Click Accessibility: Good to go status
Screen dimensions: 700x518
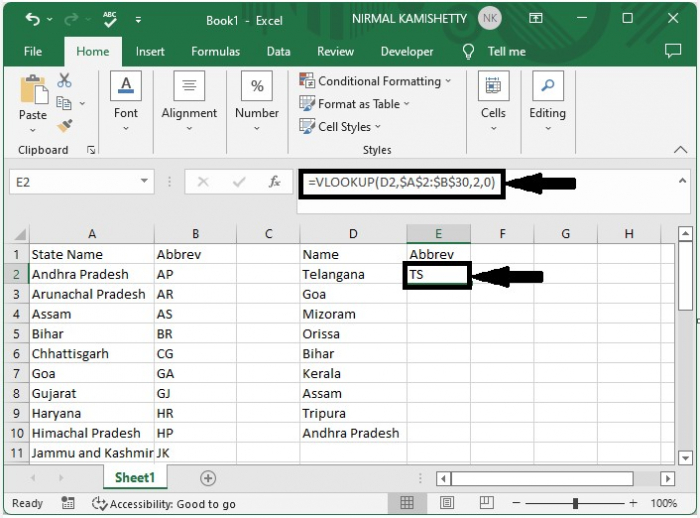(164, 504)
